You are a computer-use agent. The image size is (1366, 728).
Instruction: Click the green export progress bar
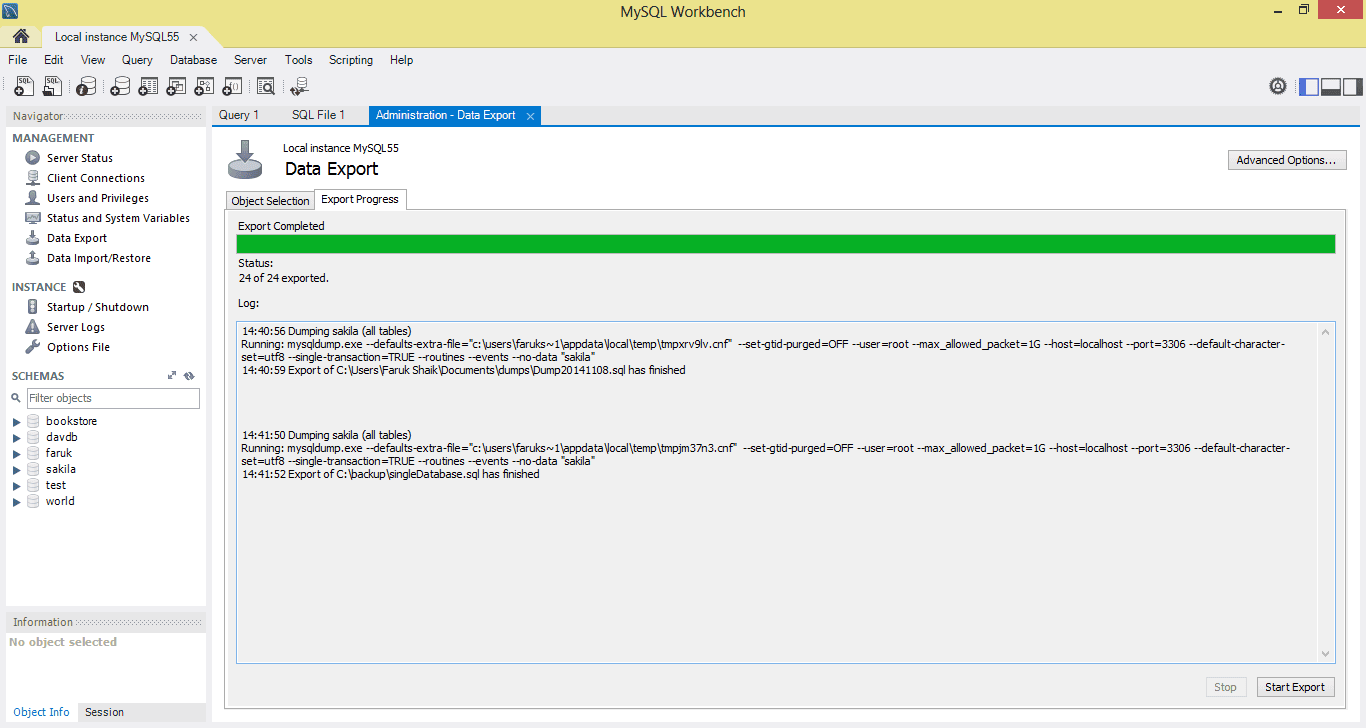pos(786,244)
